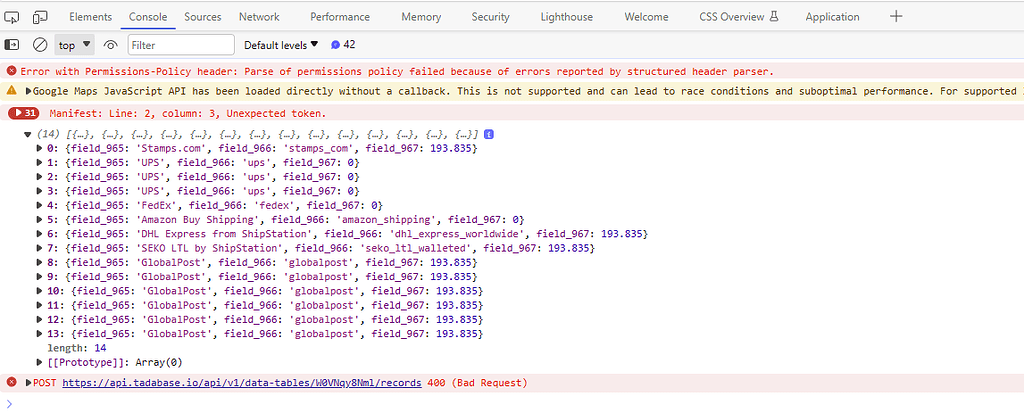Viewport: 1024px width, 413px height.
Task: Toggle device emulation icon
Action: (40, 17)
